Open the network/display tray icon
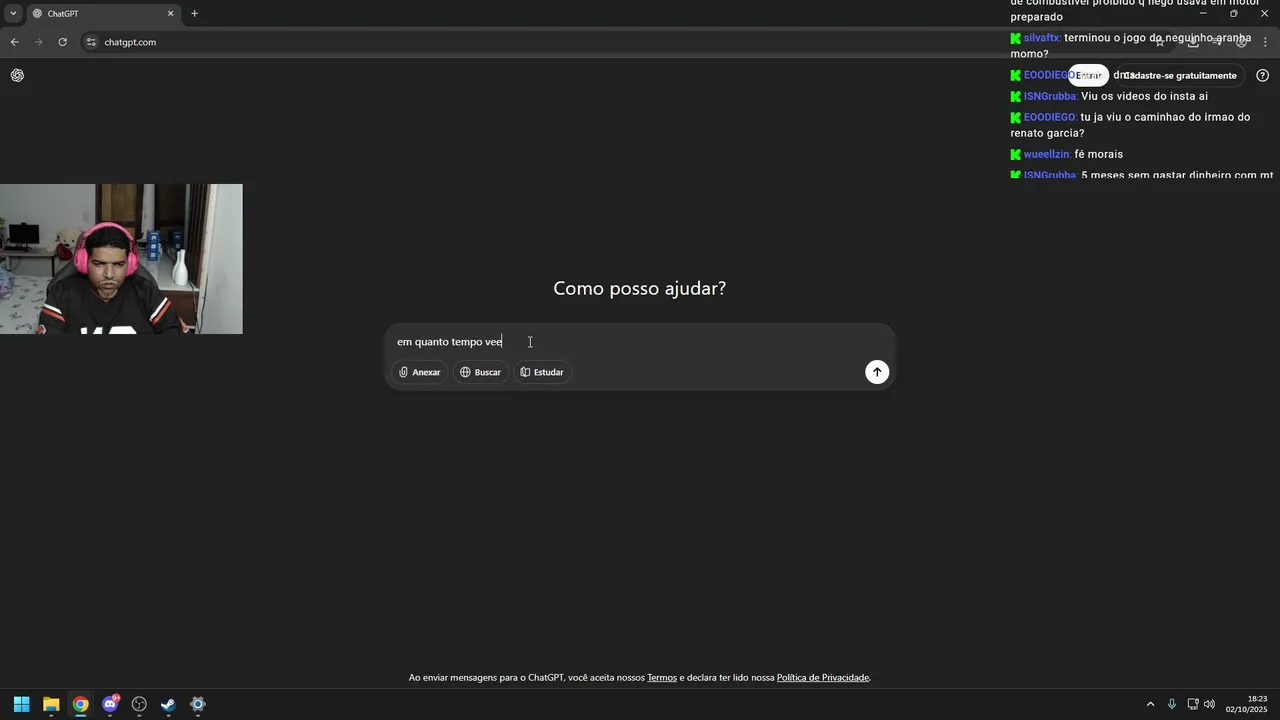 [x=1193, y=704]
